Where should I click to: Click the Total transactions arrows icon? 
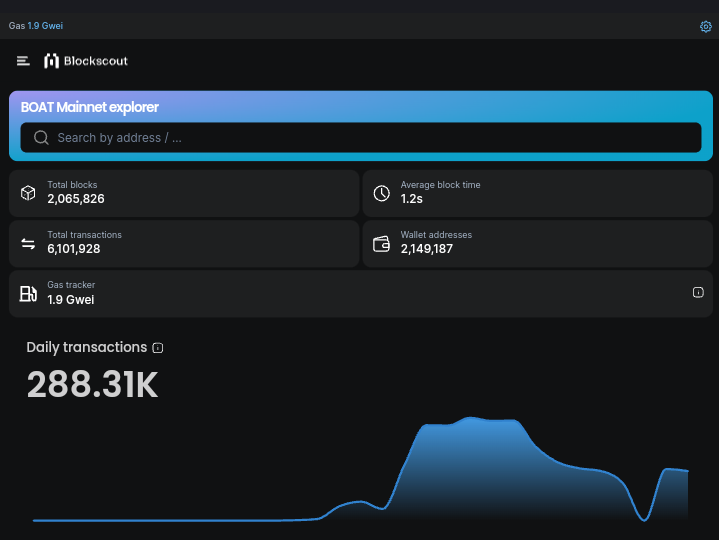(x=28, y=243)
